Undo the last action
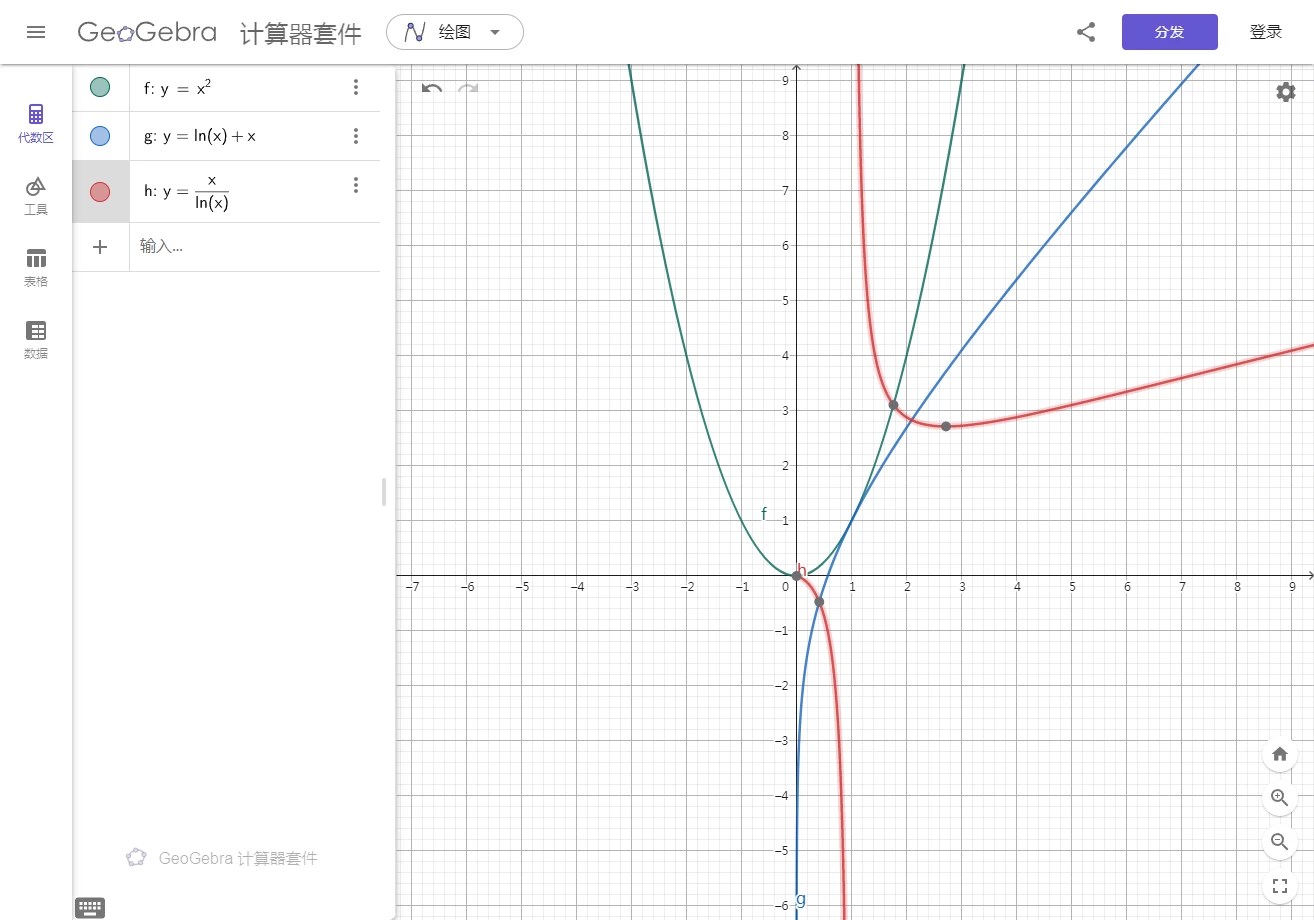This screenshot has width=1314, height=920. [x=430, y=89]
